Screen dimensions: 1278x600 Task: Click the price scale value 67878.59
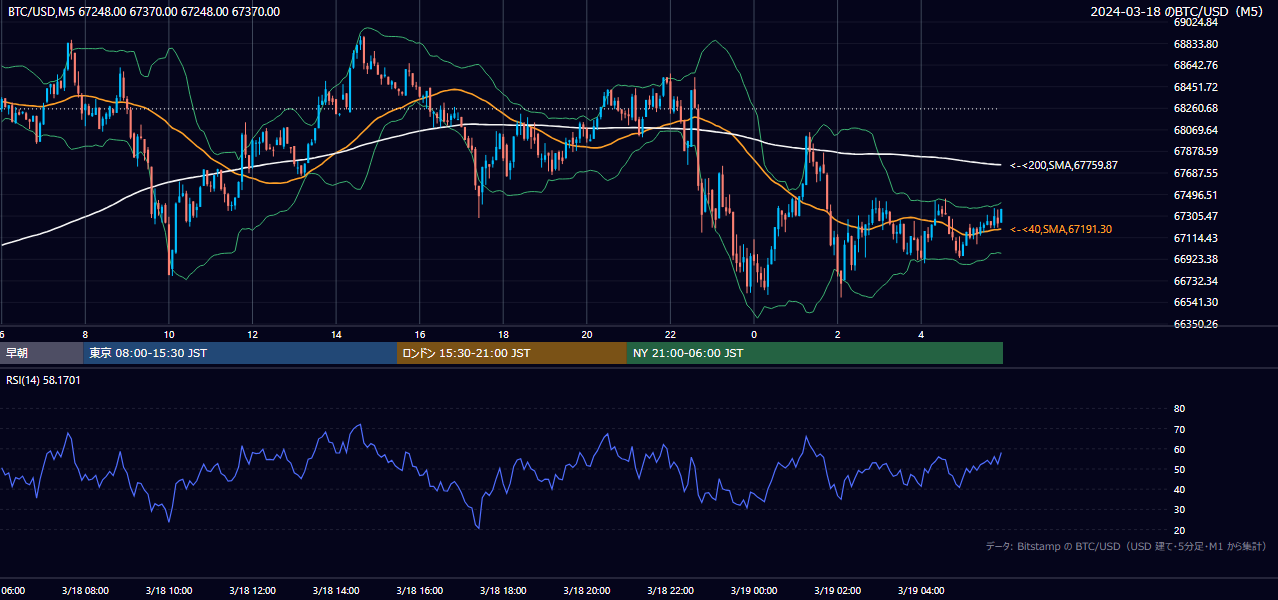click(x=1196, y=151)
